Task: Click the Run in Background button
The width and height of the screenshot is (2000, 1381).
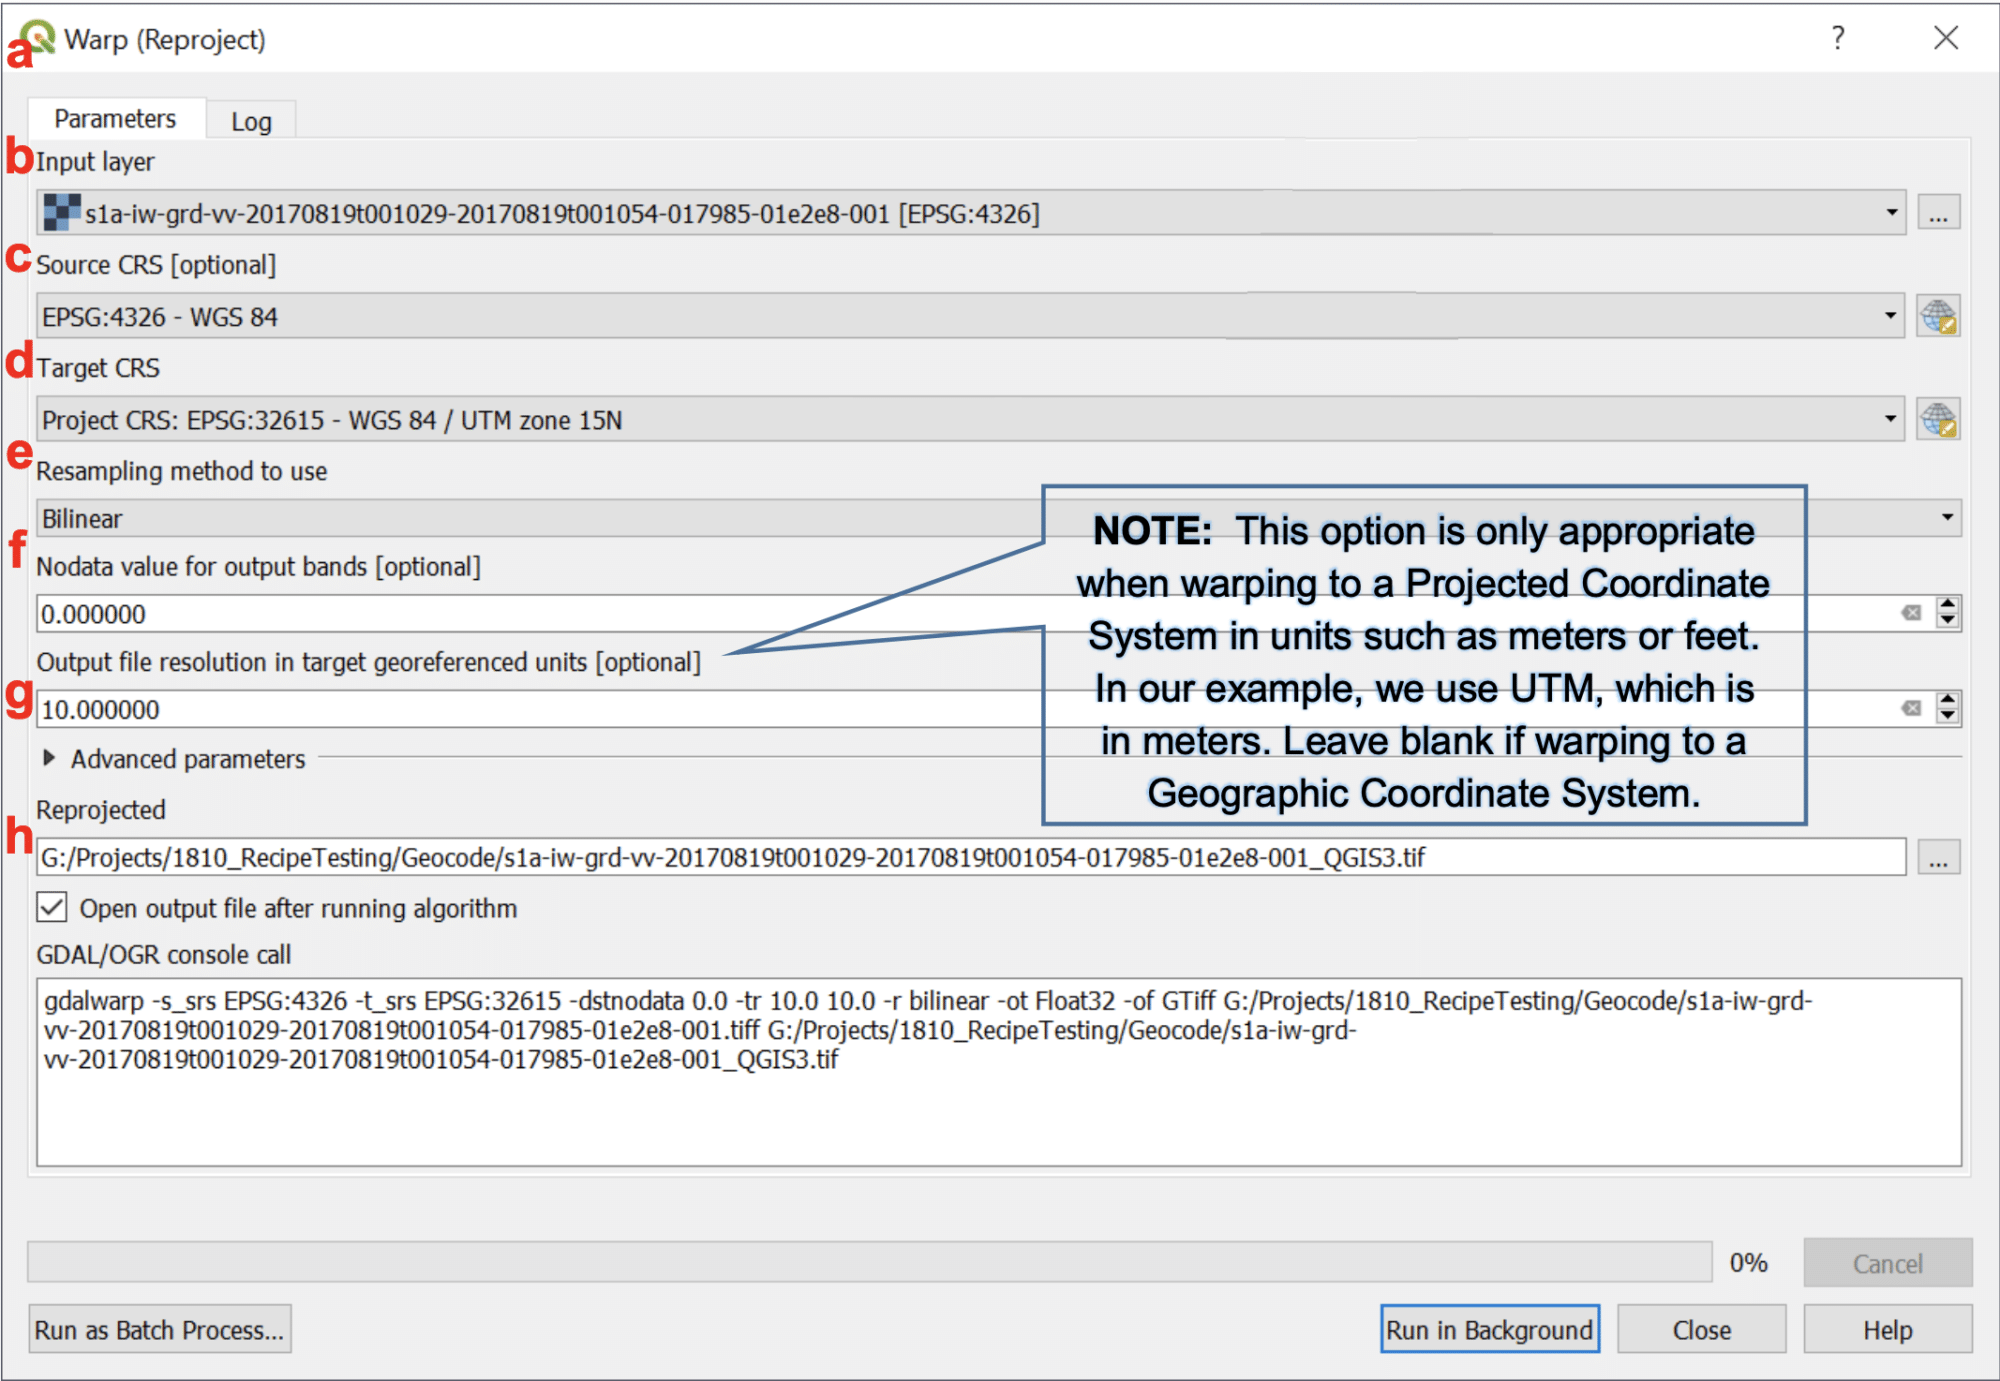Action: tap(1489, 1330)
